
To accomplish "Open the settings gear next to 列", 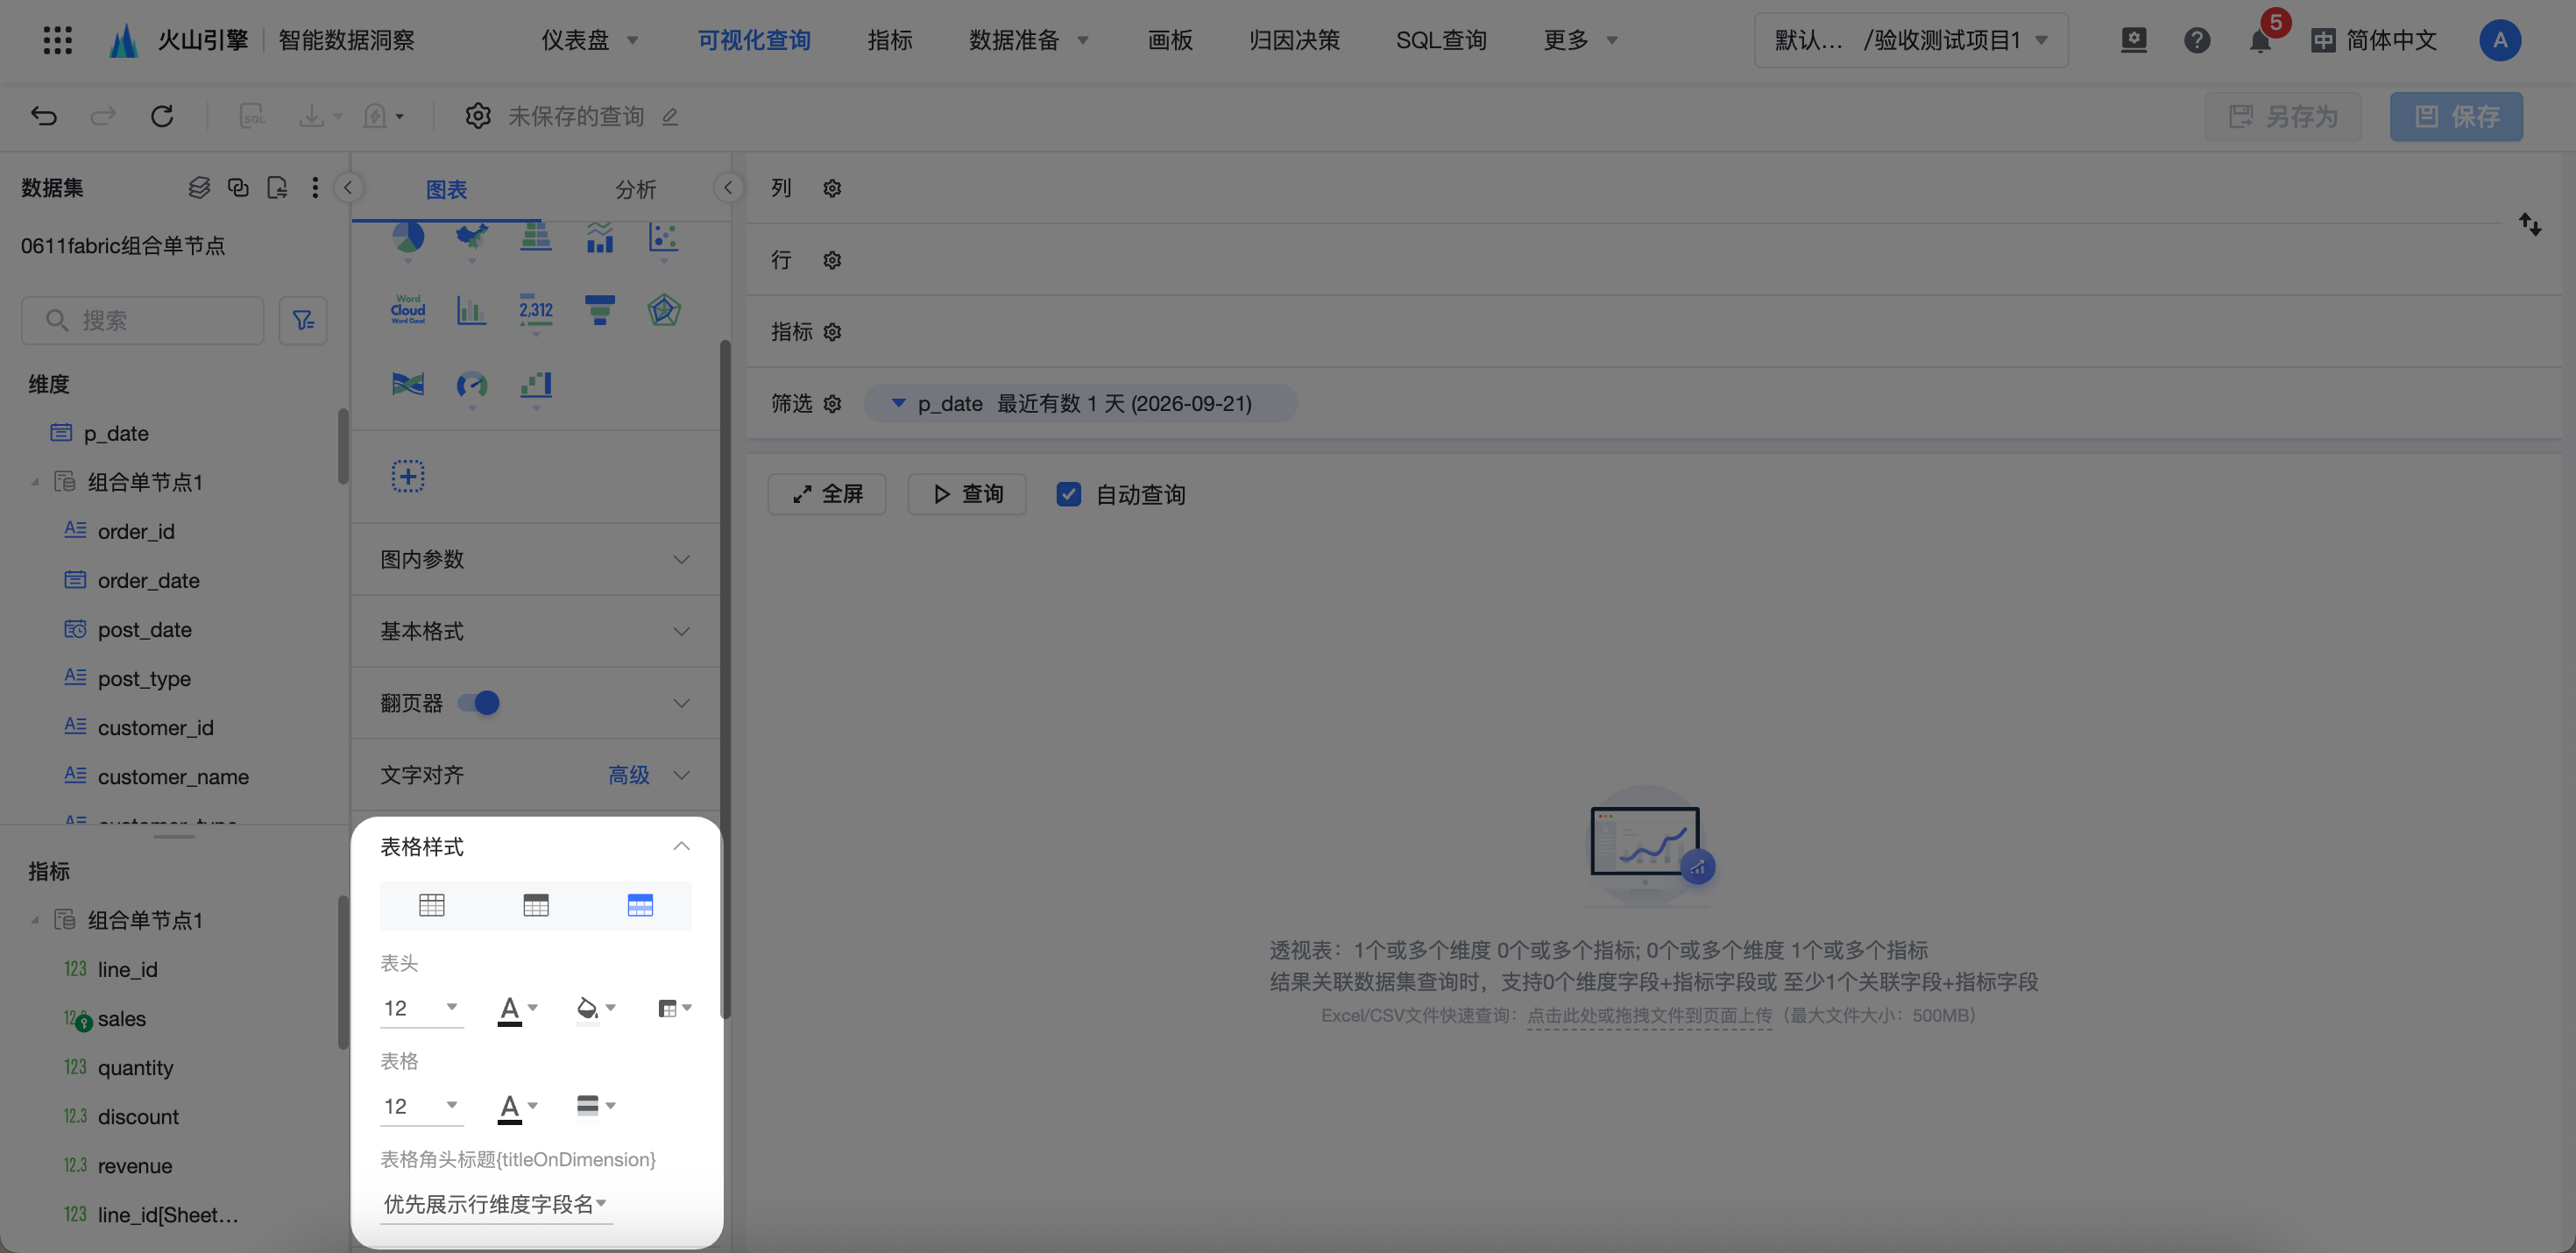I will [832, 188].
